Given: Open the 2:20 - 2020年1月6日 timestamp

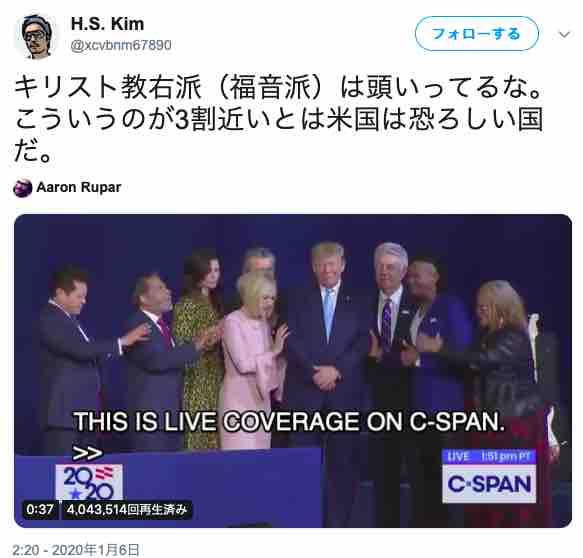Looking at the screenshot, I should click(x=76, y=550).
